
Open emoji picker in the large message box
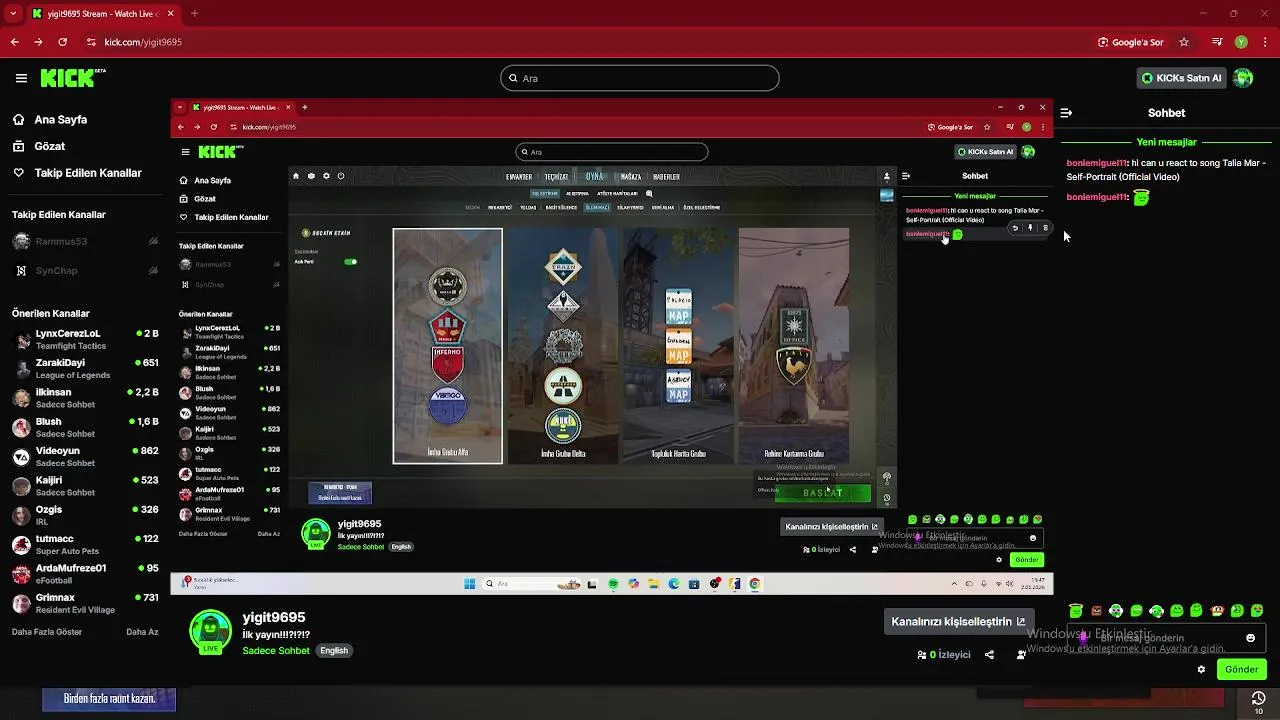(1250, 638)
